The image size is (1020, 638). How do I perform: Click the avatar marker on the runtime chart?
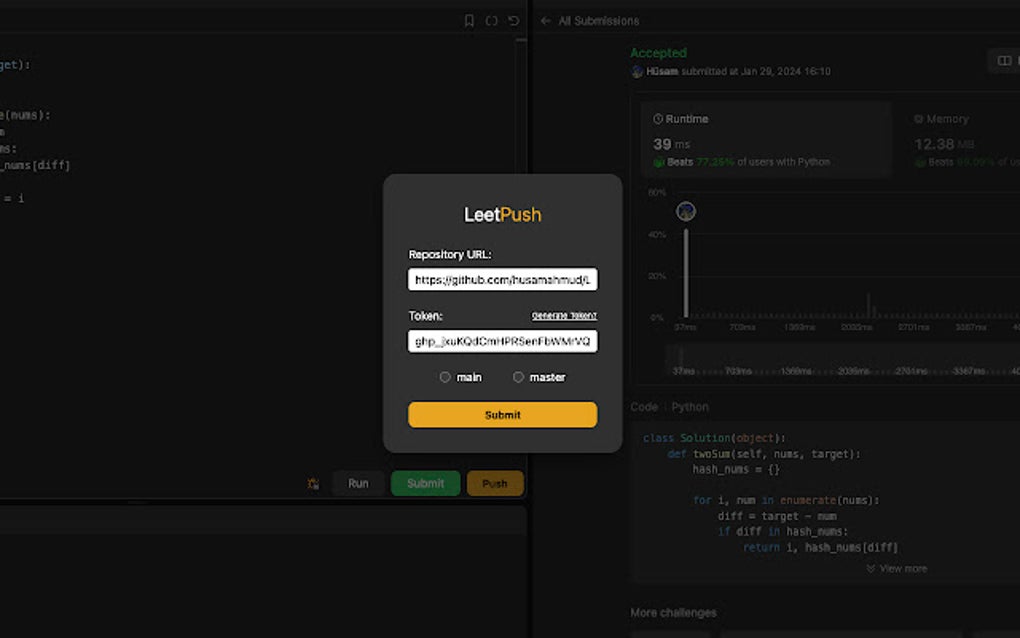click(686, 211)
